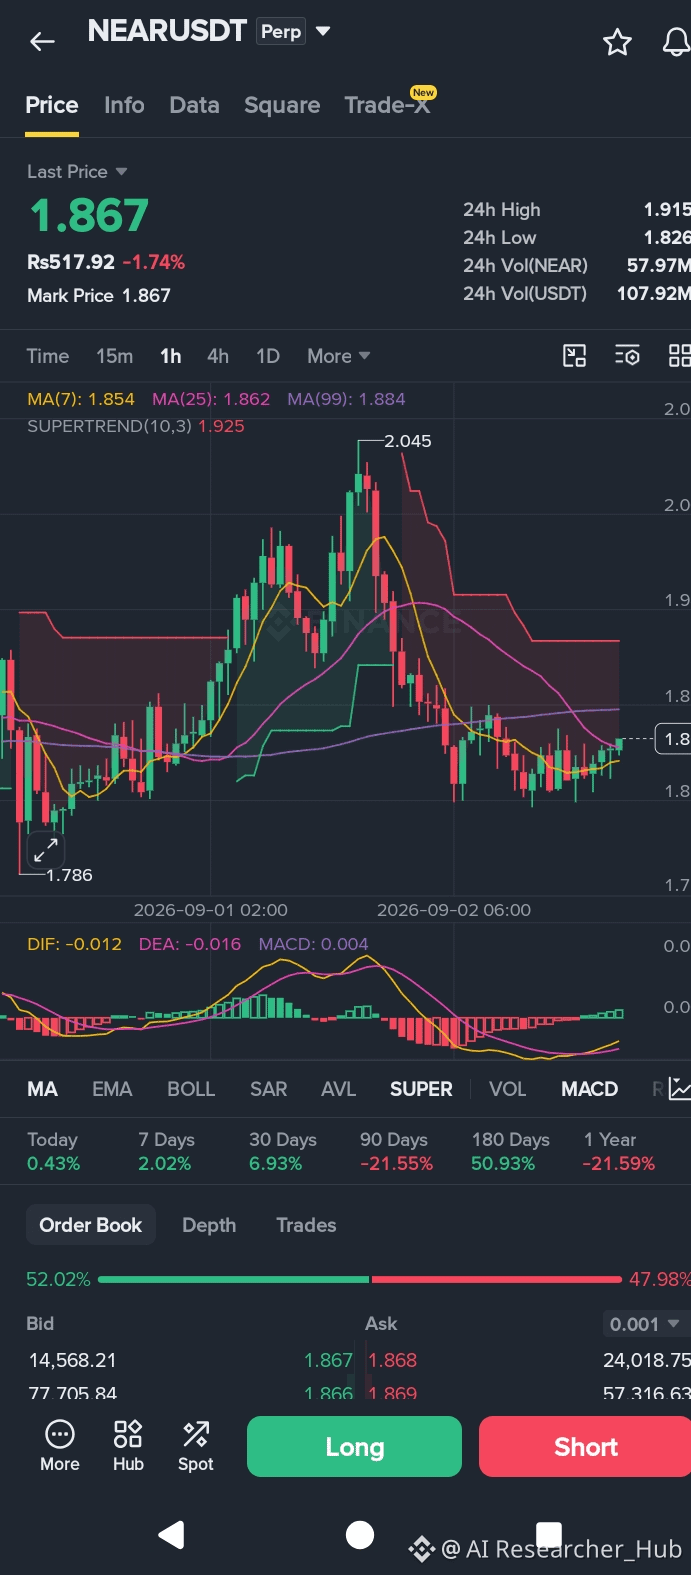Toggle the MACD indicator
Viewport: 691px width, 1575px height.
[589, 1089]
